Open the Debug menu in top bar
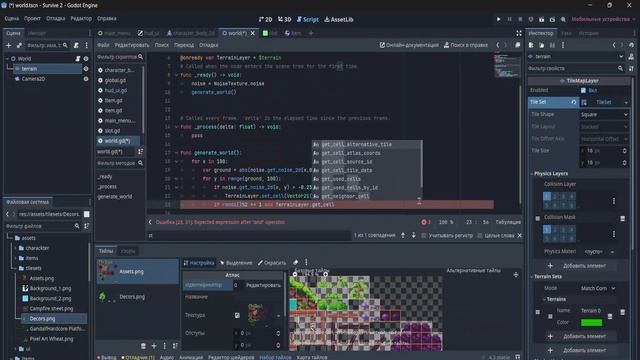 (x=56, y=19)
